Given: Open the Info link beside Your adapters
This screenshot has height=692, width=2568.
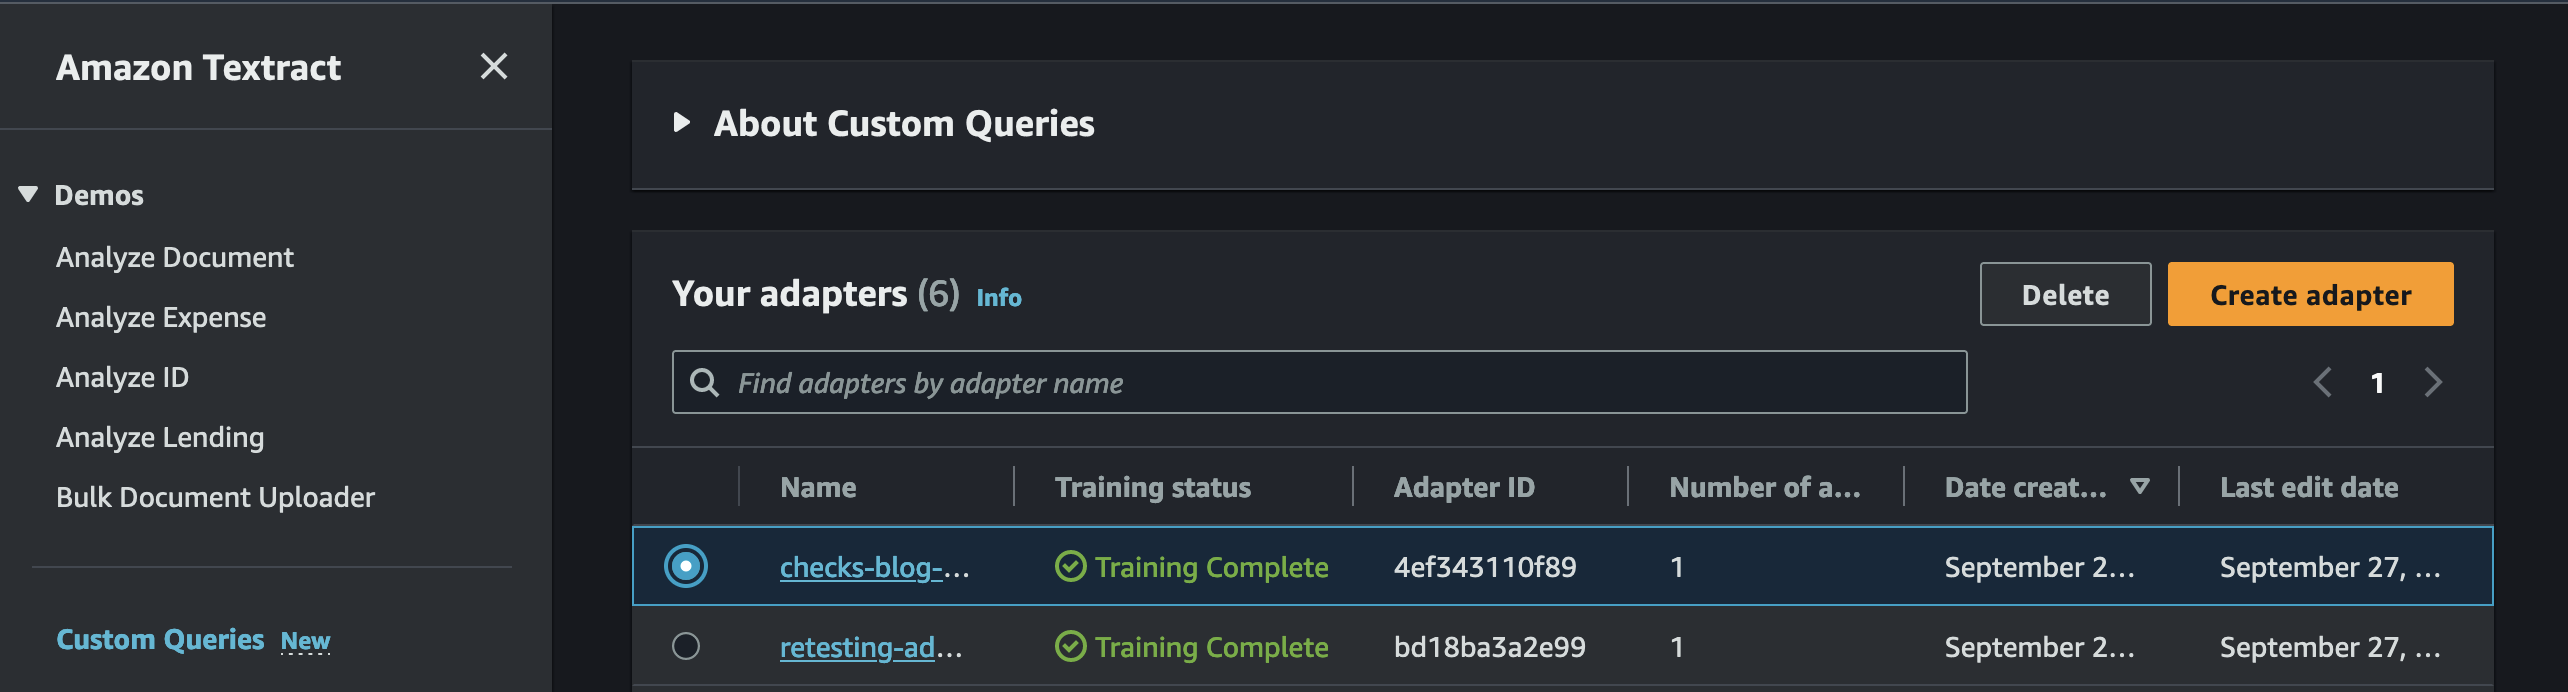Looking at the screenshot, I should point(998,297).
